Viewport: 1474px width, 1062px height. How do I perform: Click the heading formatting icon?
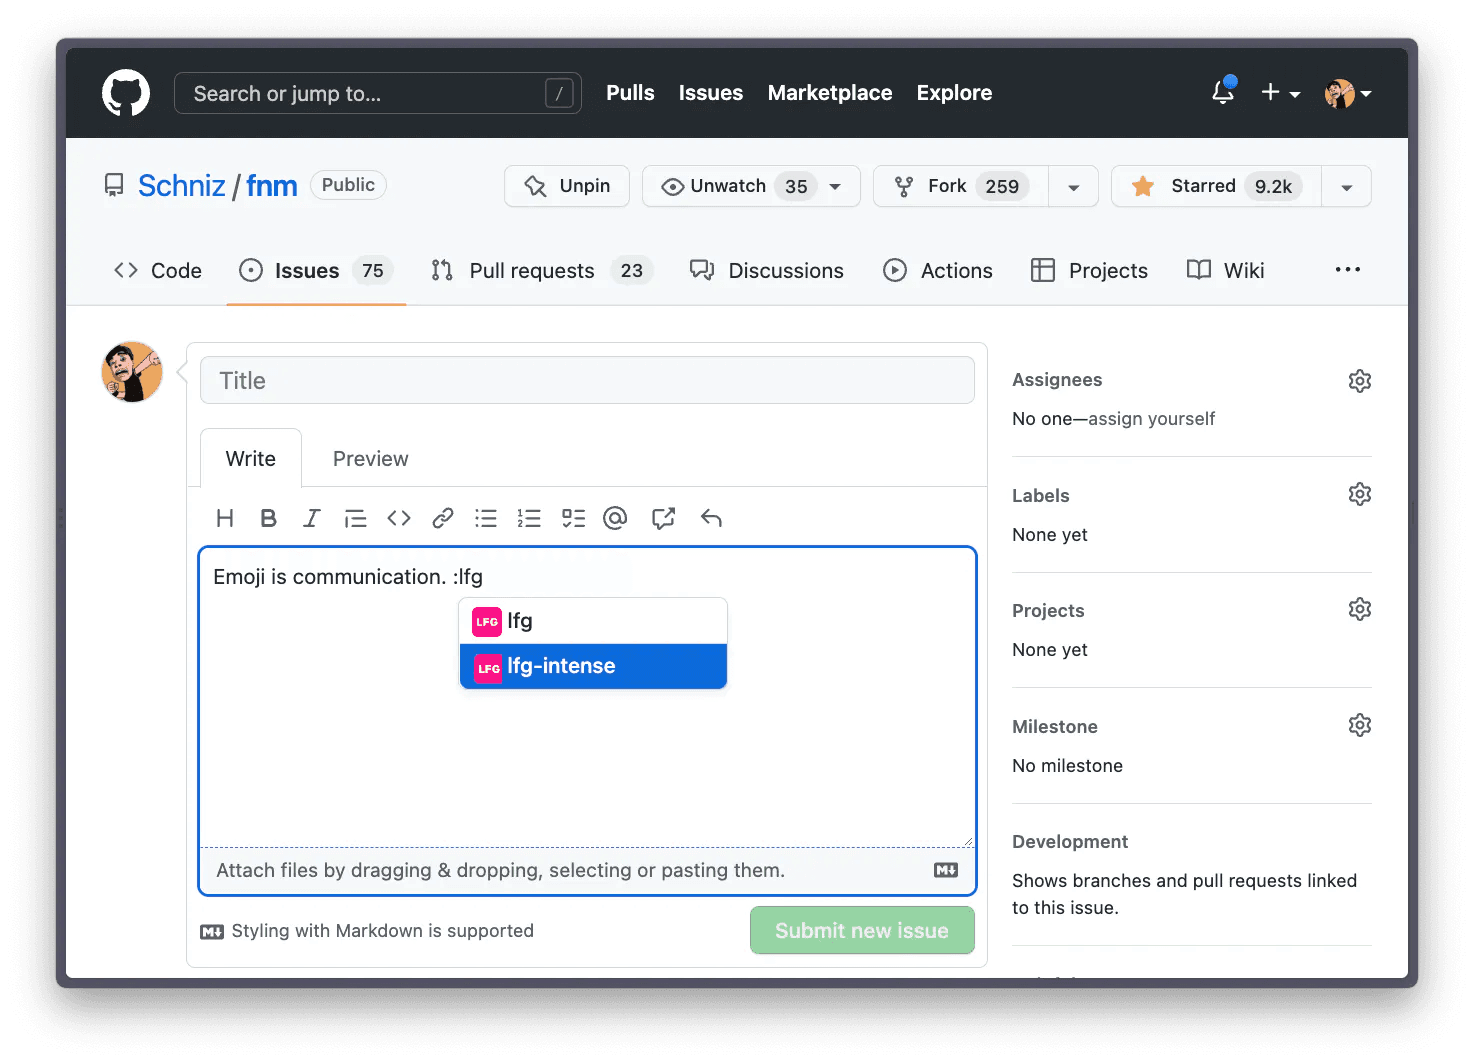click(225, 518)
